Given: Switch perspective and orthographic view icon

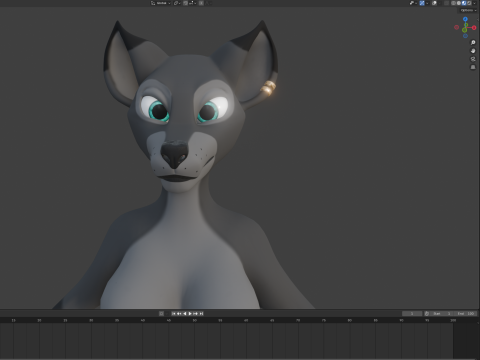Looking at the screenshot, I should click(x=473, y=67).
